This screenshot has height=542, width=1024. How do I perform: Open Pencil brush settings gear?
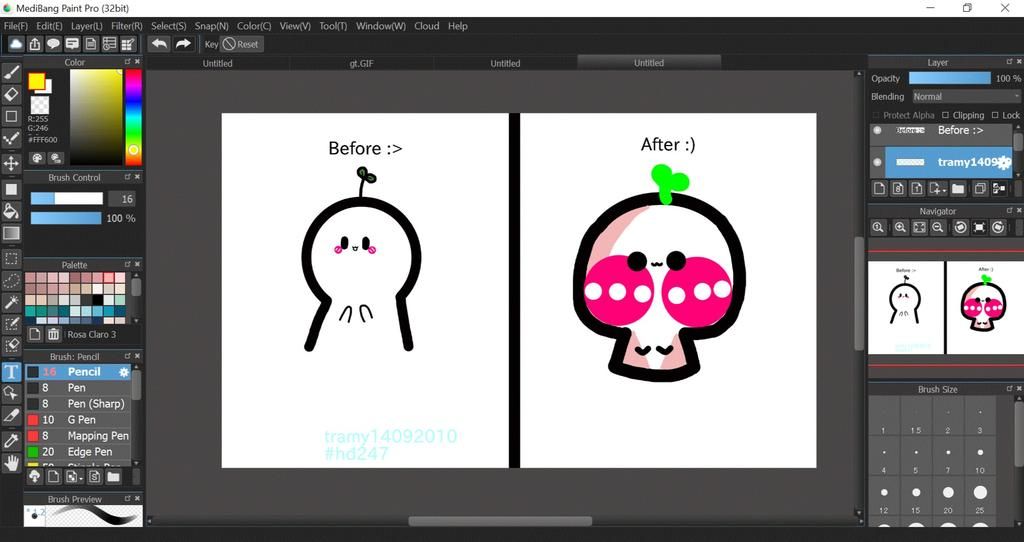(123, 372)
